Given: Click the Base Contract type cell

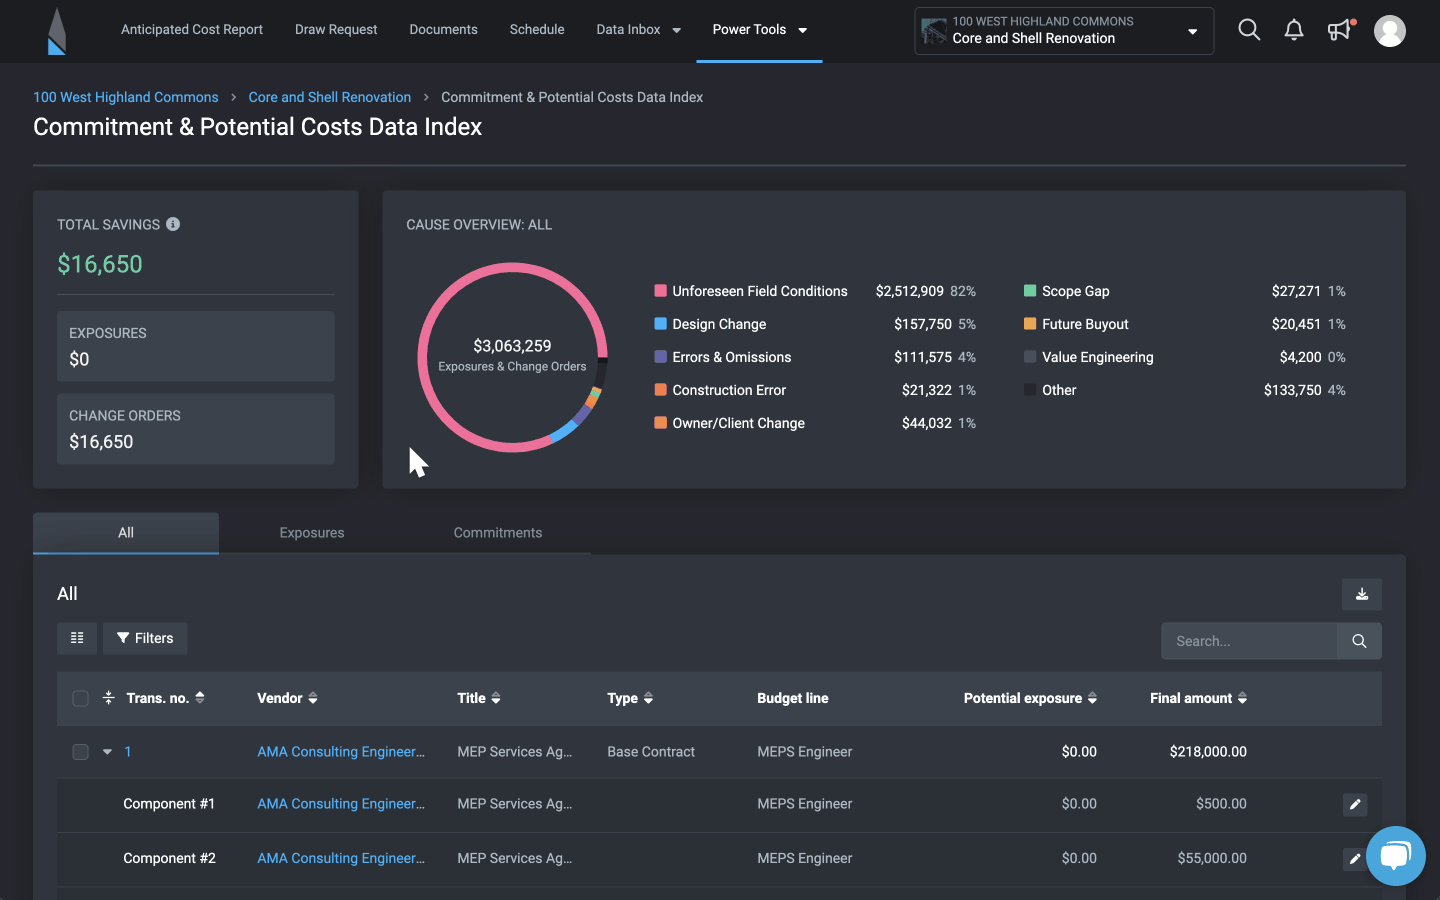Looking at the screenshot, I should pos(651,752).
